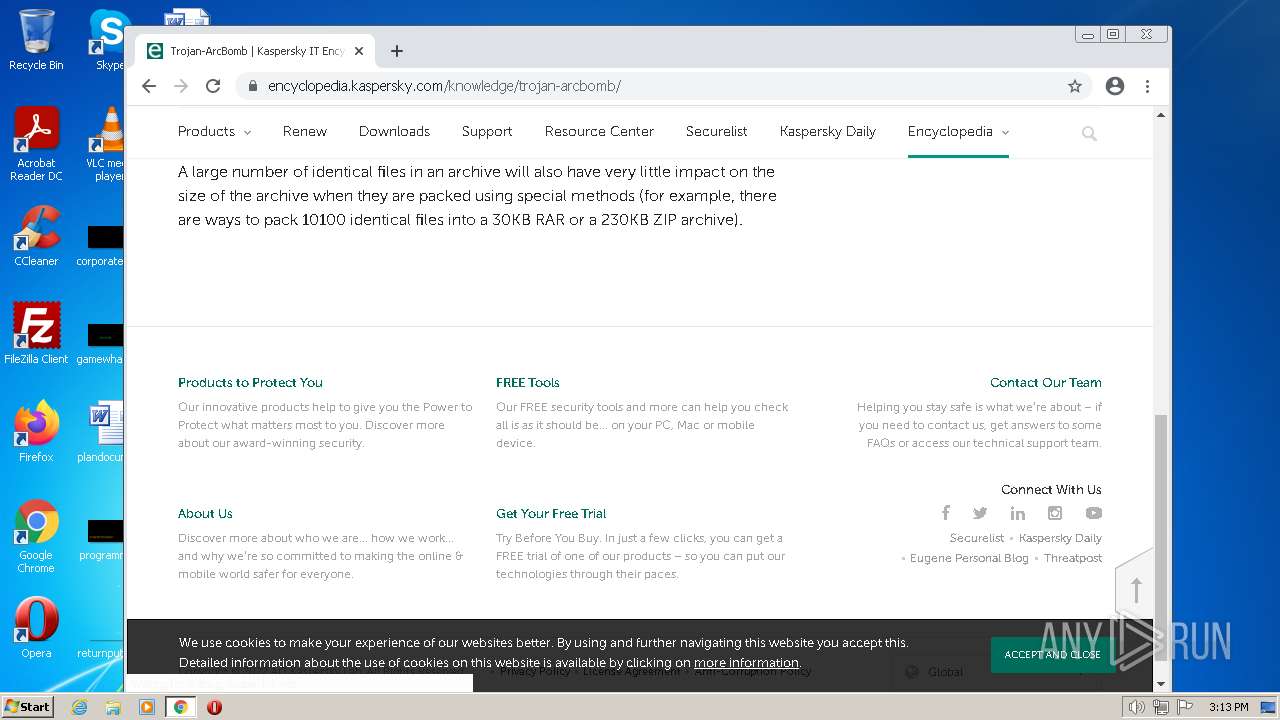This screenshot has height=720, width=1280.
Task: Open 'Get Your Free Trial' link
Action: [x=551, y=514]
